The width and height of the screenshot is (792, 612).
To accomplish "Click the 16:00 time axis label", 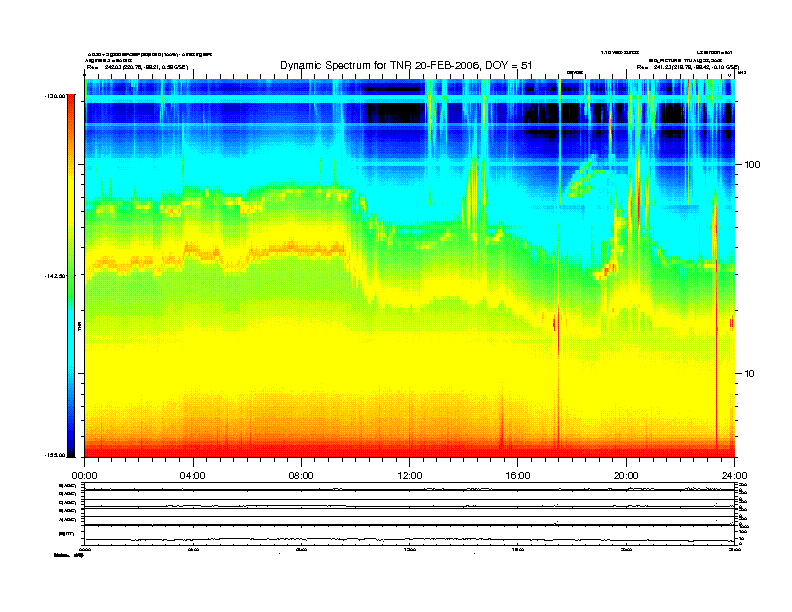I will point(518,476).
